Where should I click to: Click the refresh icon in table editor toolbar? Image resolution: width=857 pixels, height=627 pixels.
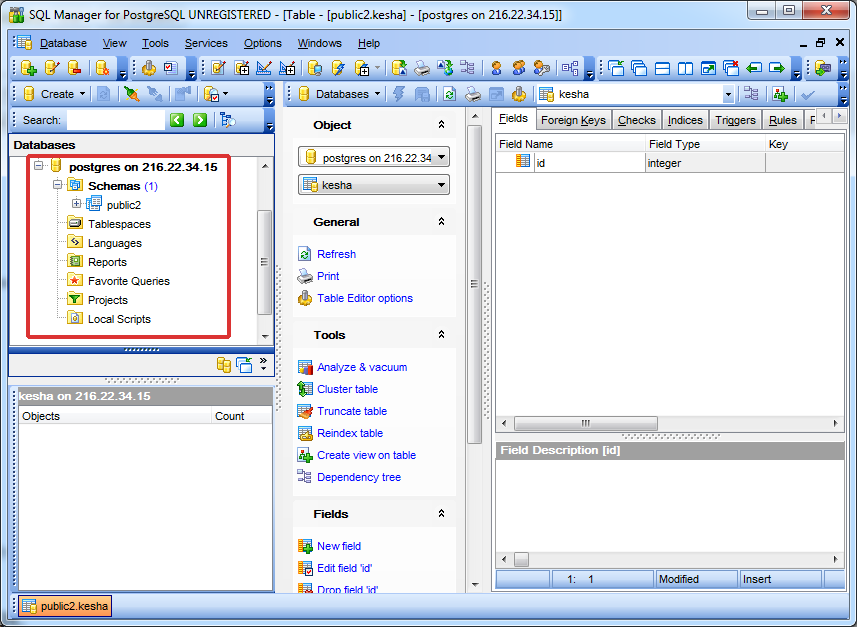(449, 94)
